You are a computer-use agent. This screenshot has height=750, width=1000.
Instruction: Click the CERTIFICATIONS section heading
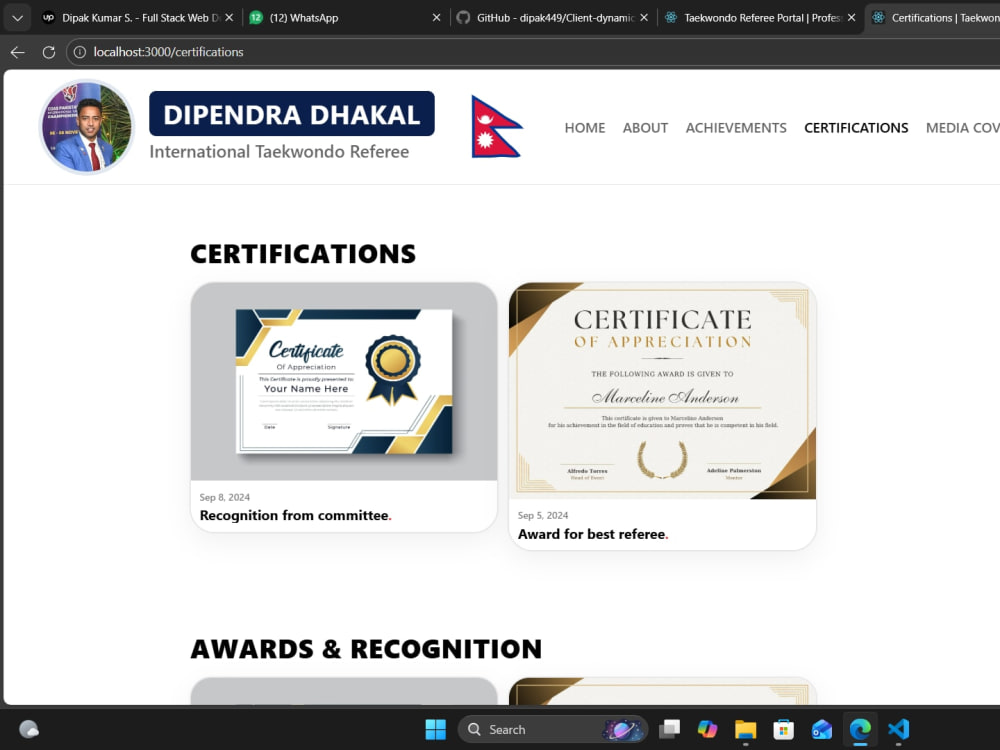point(303,254)
